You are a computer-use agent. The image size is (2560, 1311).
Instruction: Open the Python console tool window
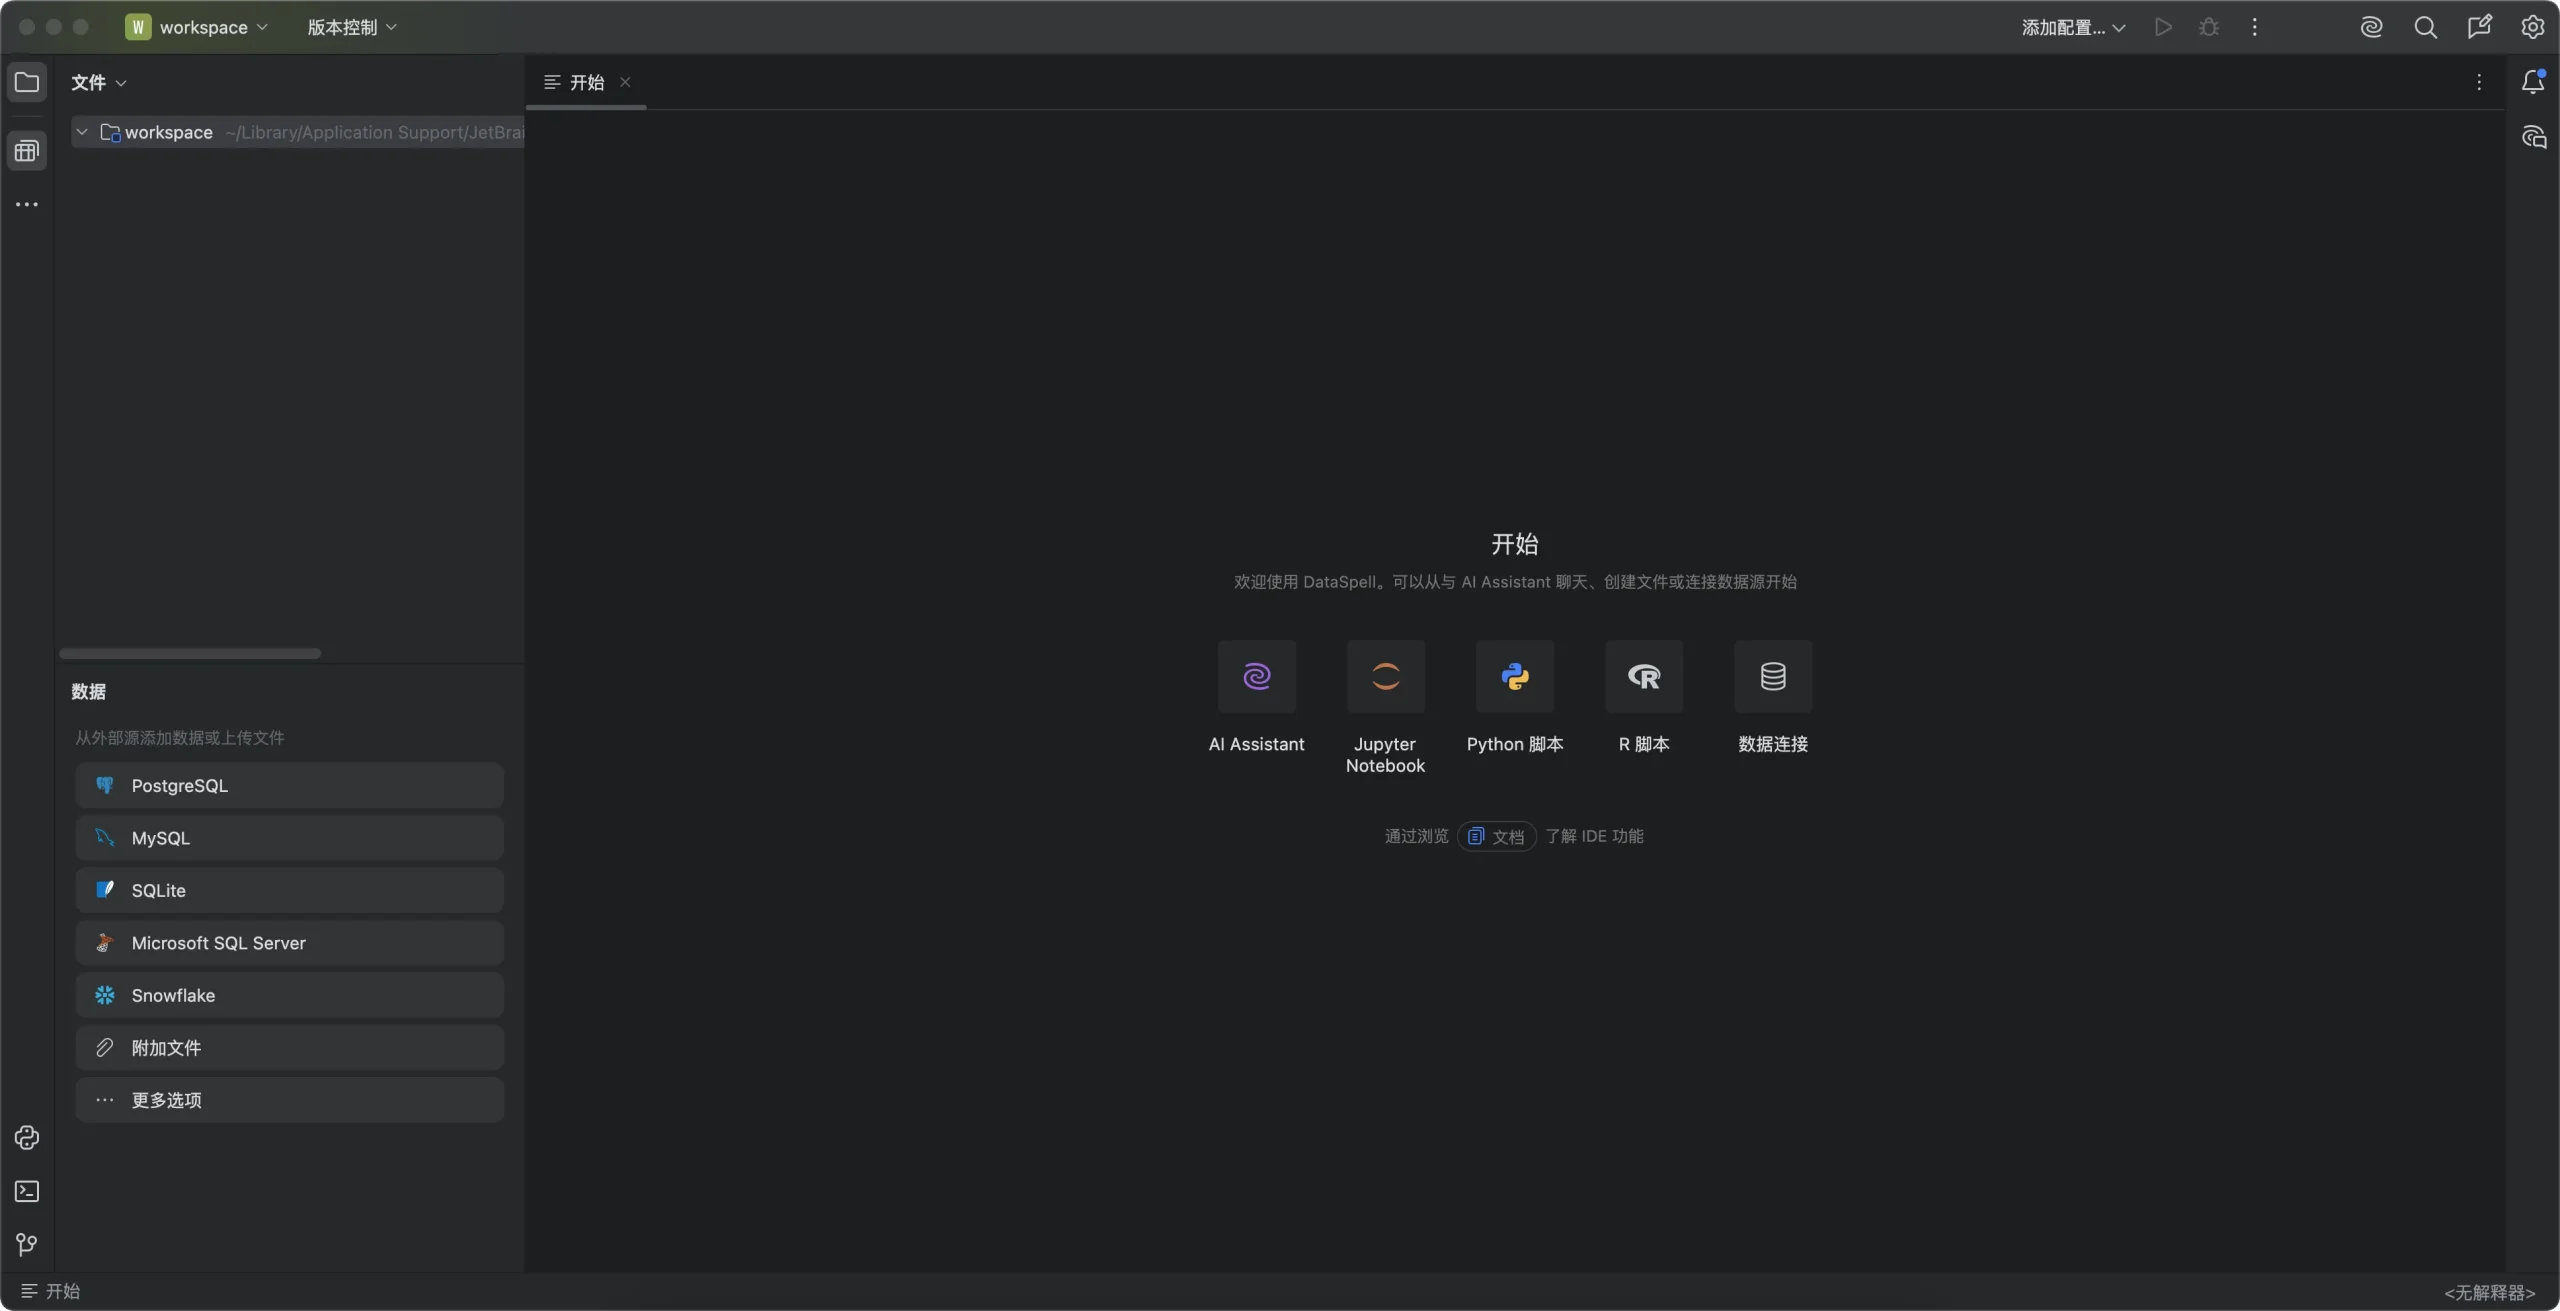click(27, 1138)
